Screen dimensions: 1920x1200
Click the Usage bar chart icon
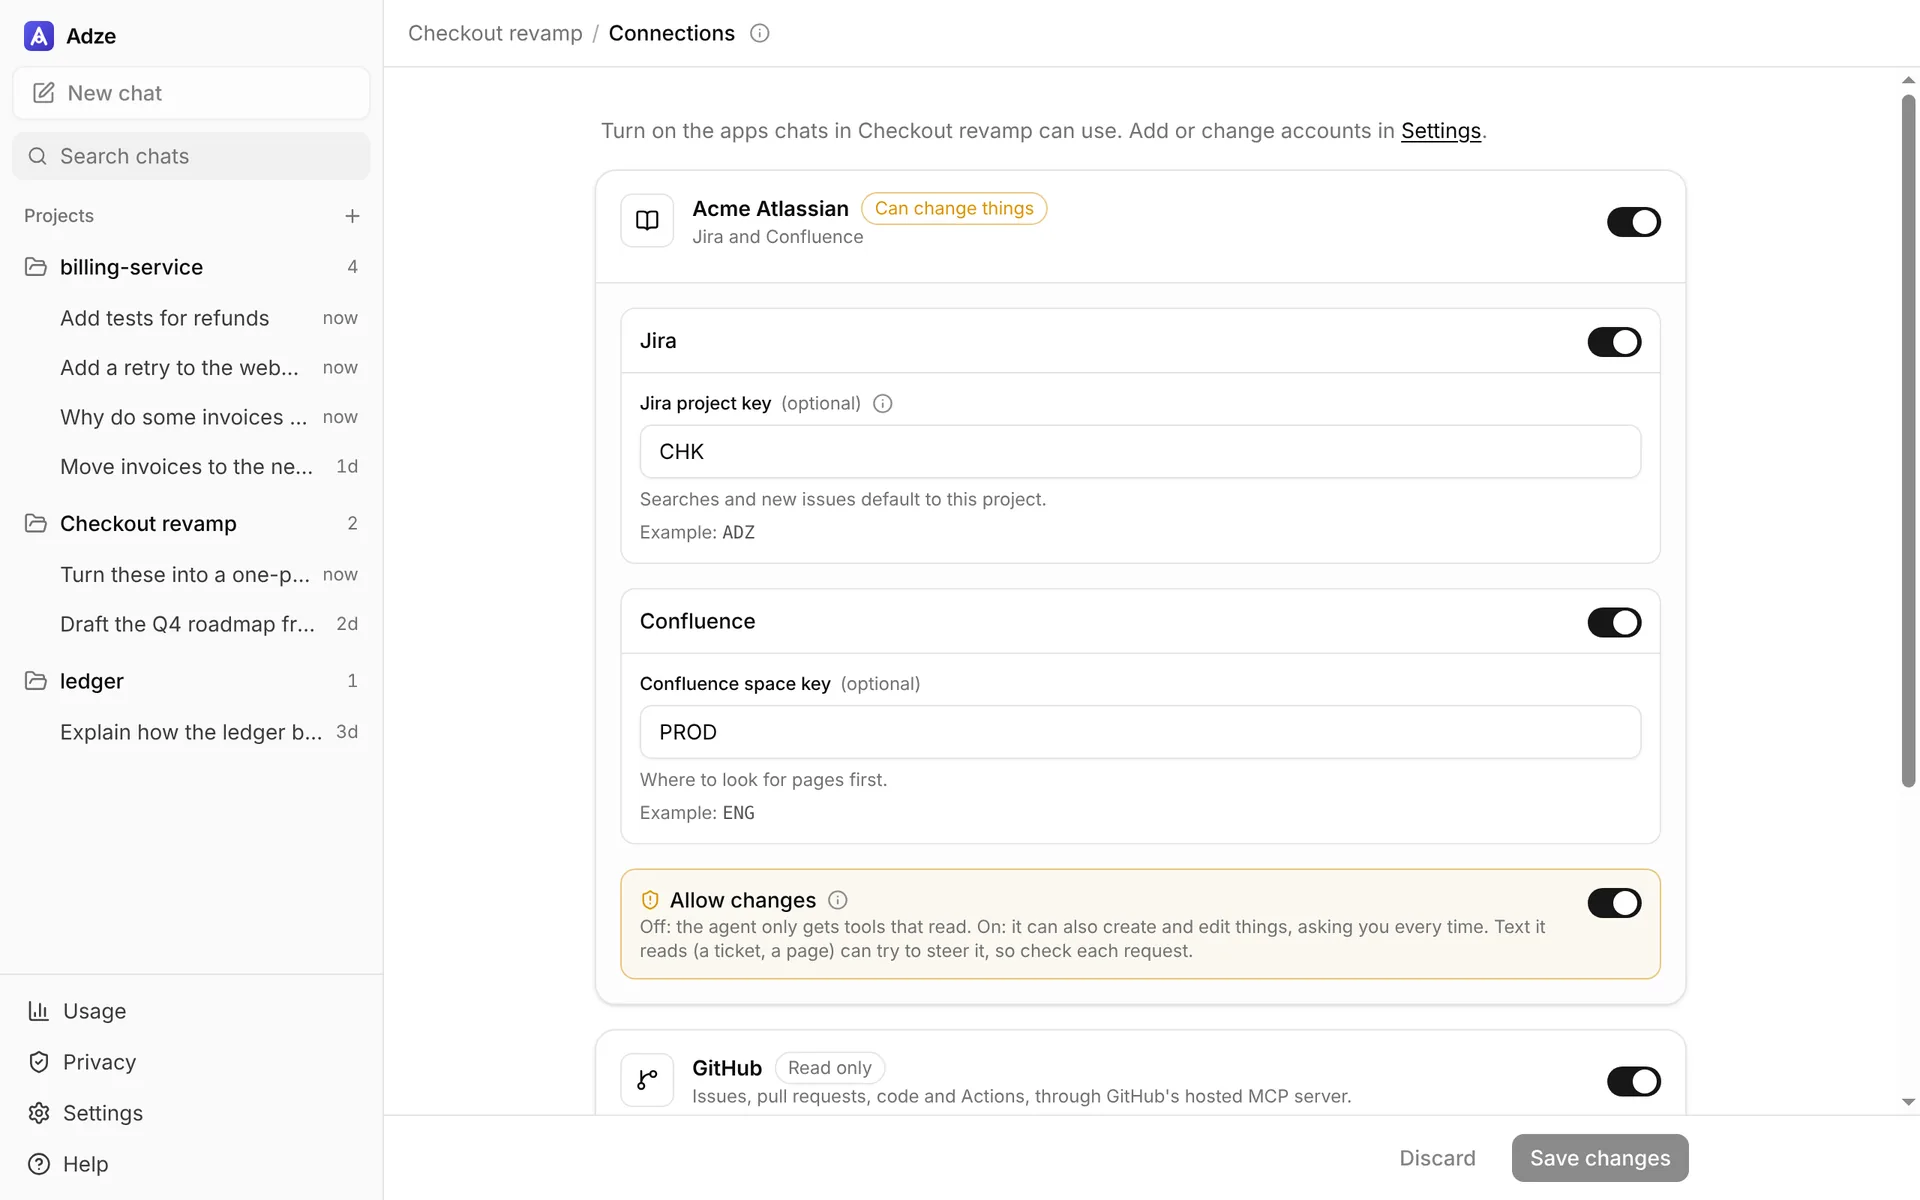39,1011
